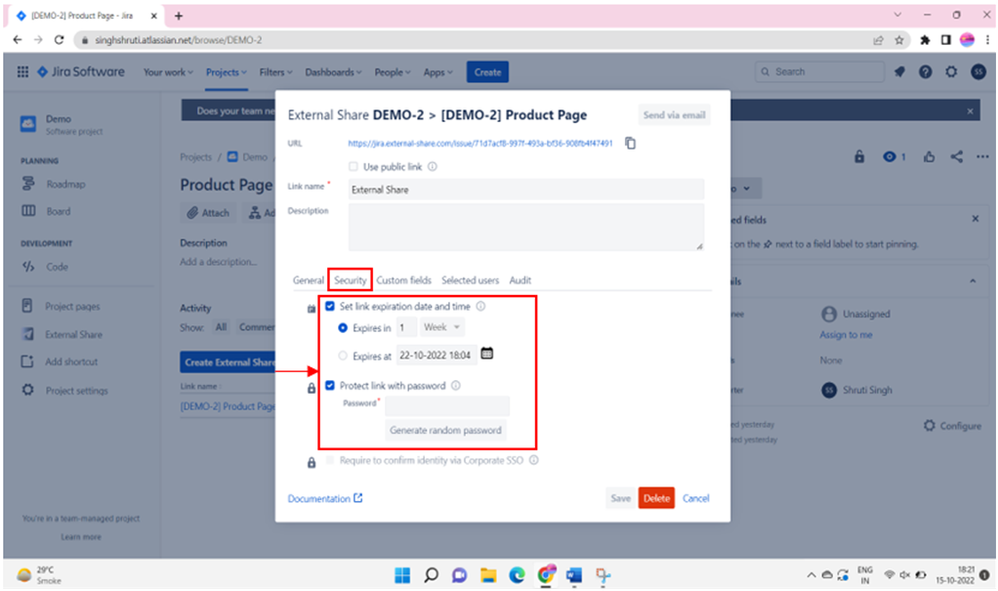Collapse the Details section chevron
Image resolution: width=998 pixels, height=591 pixels.
973,281
